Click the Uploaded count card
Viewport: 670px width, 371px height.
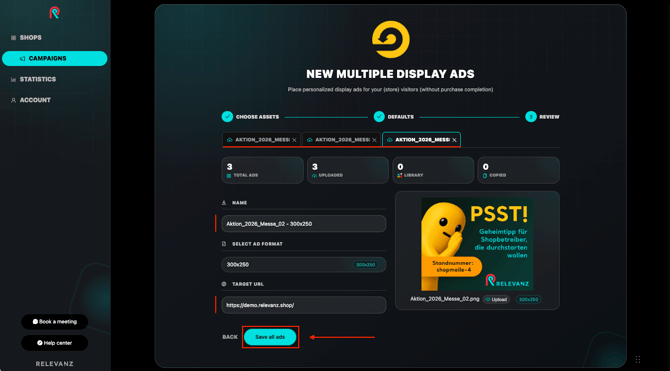pyautogui.click(x=348, y=170)
